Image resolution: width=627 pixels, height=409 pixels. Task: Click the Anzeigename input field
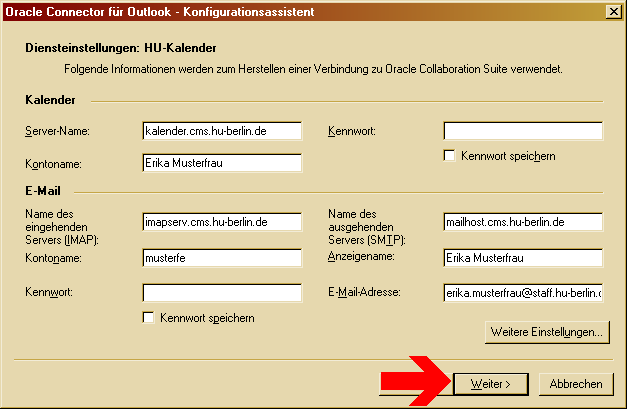coord(523,258)
